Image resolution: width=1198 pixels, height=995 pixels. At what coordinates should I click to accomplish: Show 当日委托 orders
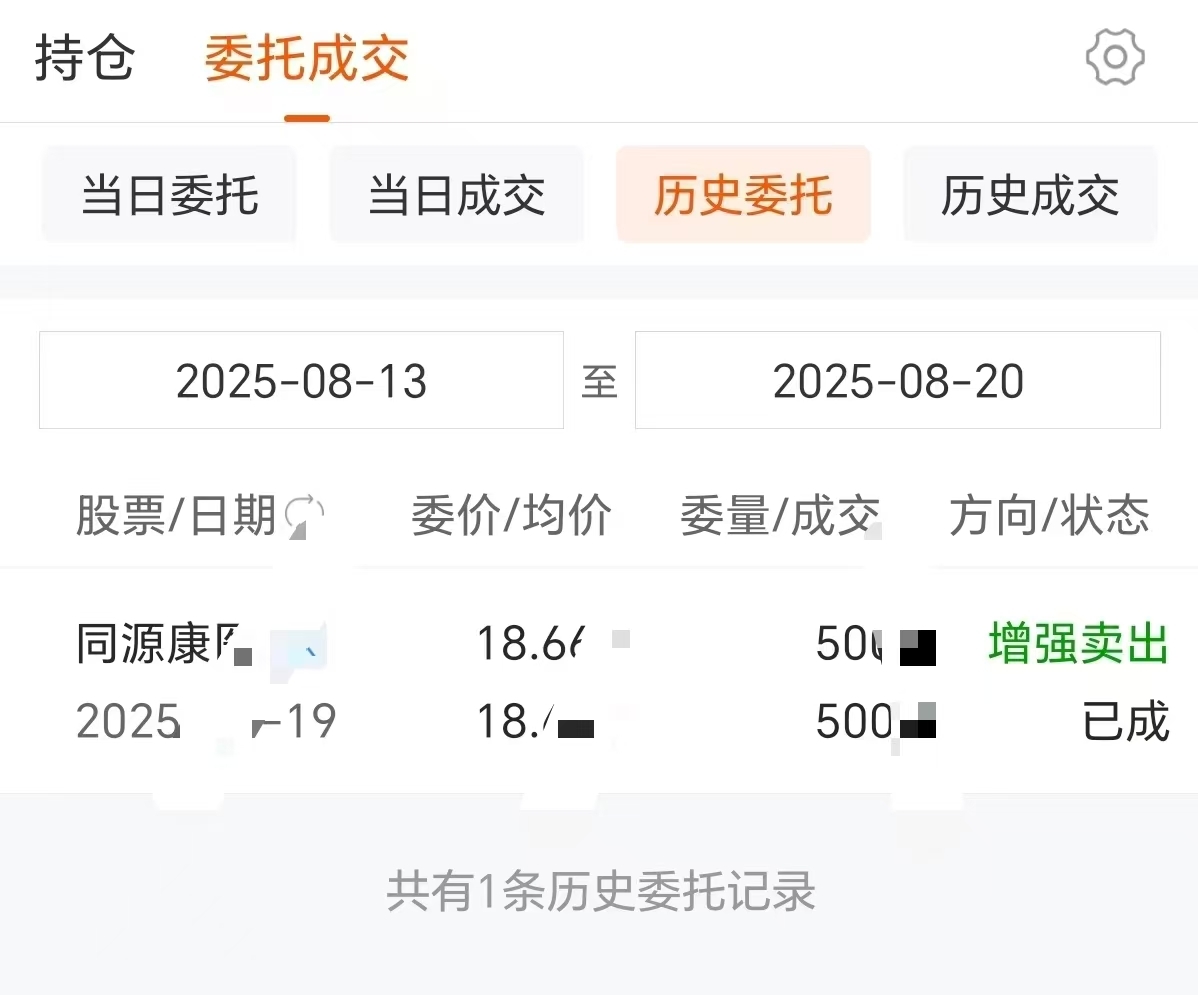pos(169,195)
